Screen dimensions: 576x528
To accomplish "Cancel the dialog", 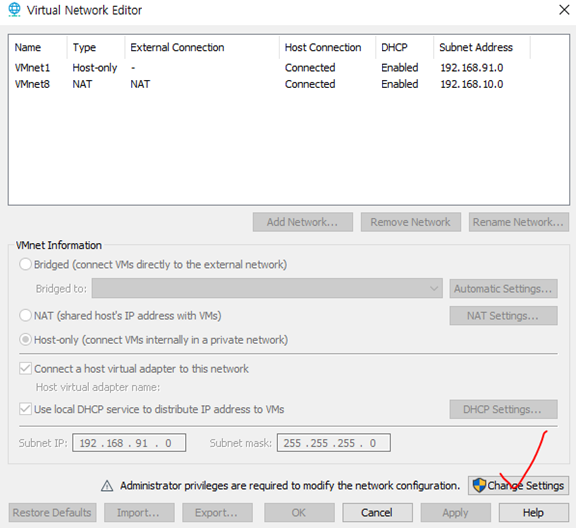I will point(377,513).
